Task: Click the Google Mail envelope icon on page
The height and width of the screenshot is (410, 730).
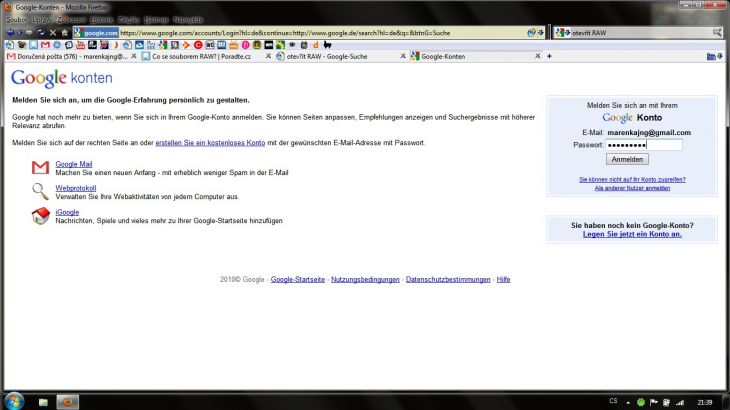Action: tap(41, 167)
